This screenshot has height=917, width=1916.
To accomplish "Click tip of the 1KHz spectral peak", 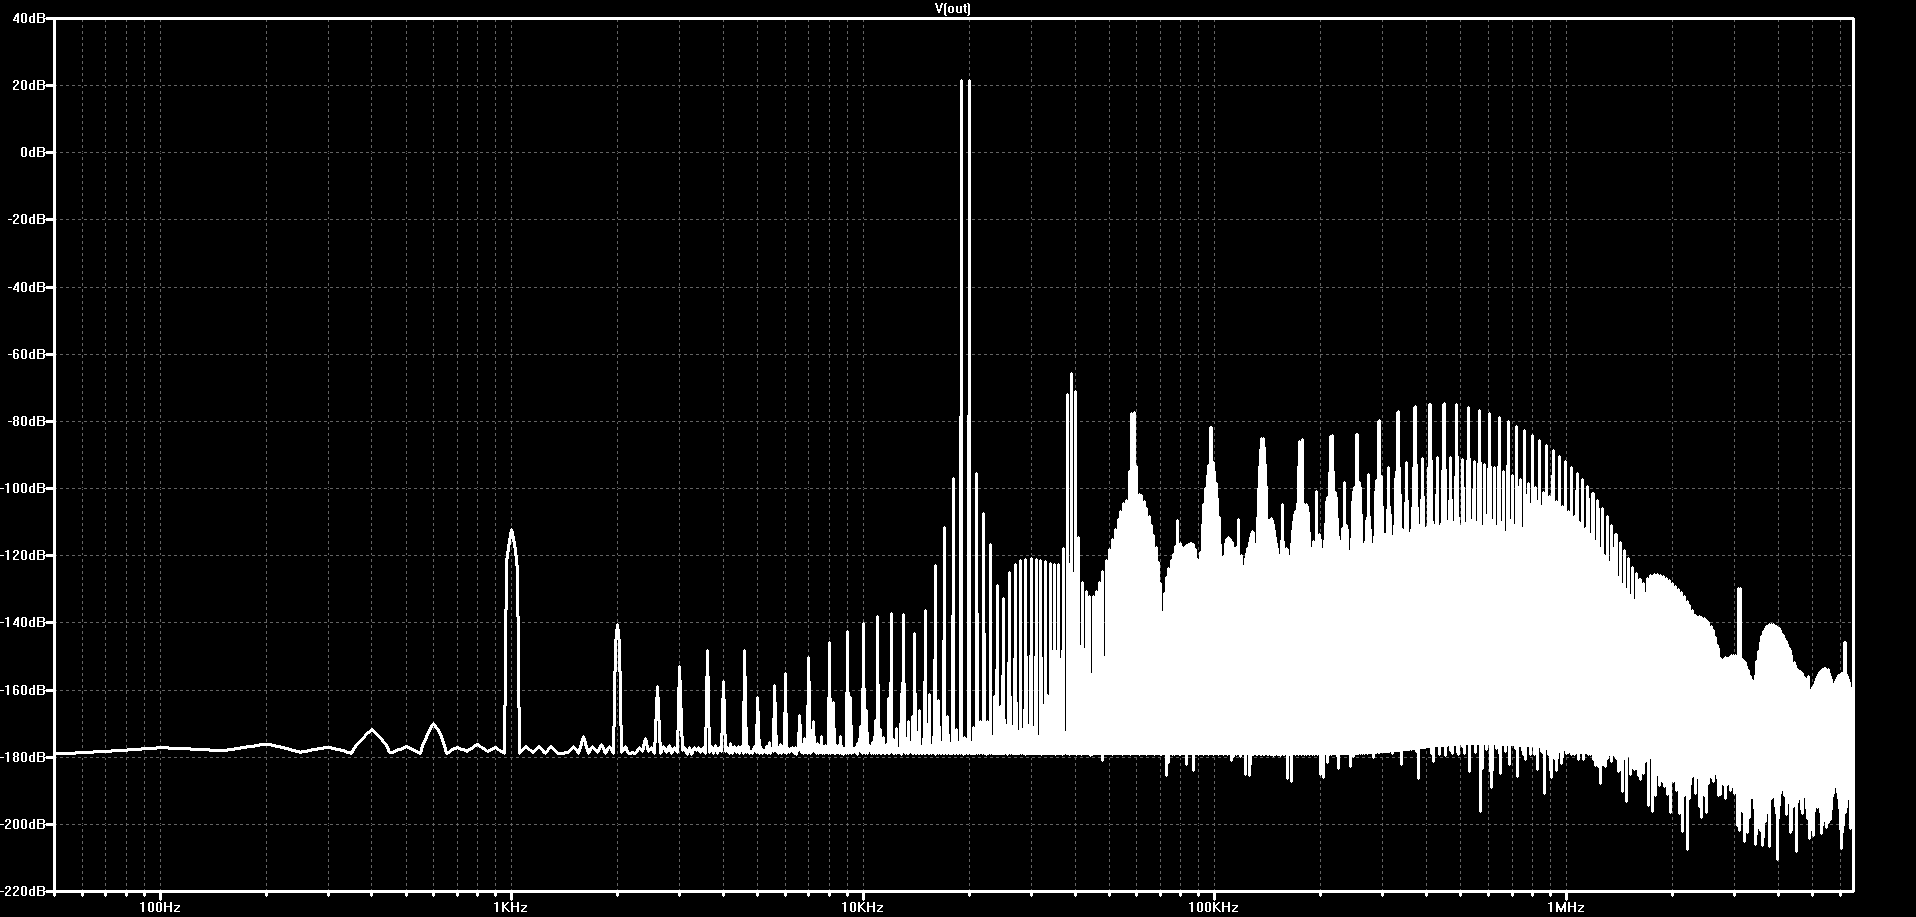I will coord(511,531).
